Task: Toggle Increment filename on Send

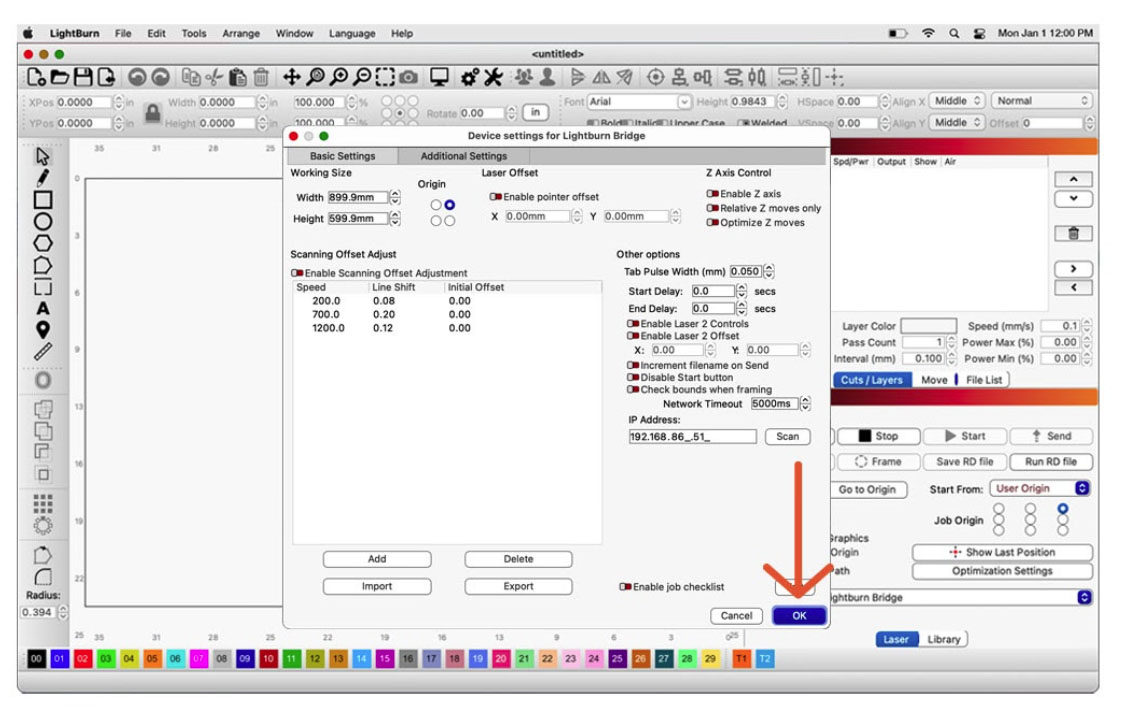Action: (632, 365)
